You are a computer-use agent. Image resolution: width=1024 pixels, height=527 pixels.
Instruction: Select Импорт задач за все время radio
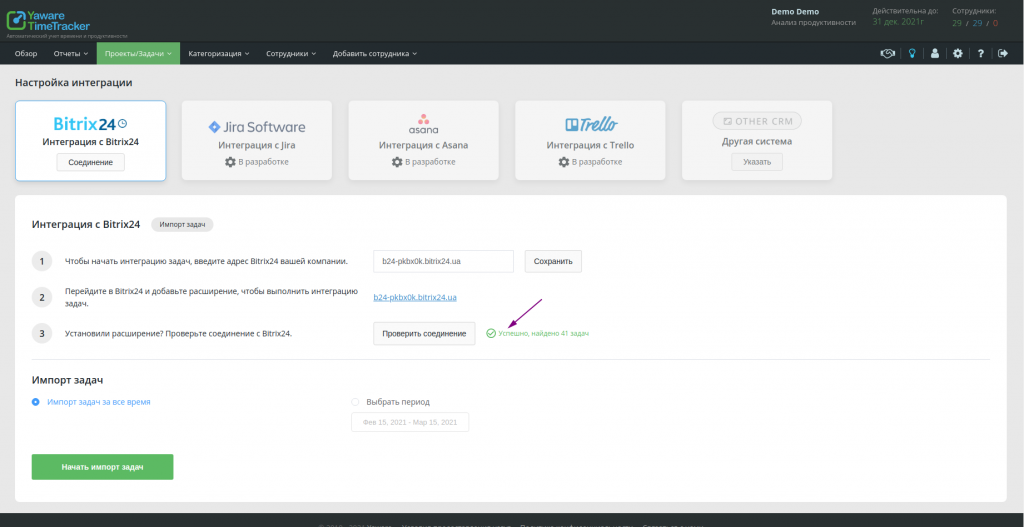[36, 402]
